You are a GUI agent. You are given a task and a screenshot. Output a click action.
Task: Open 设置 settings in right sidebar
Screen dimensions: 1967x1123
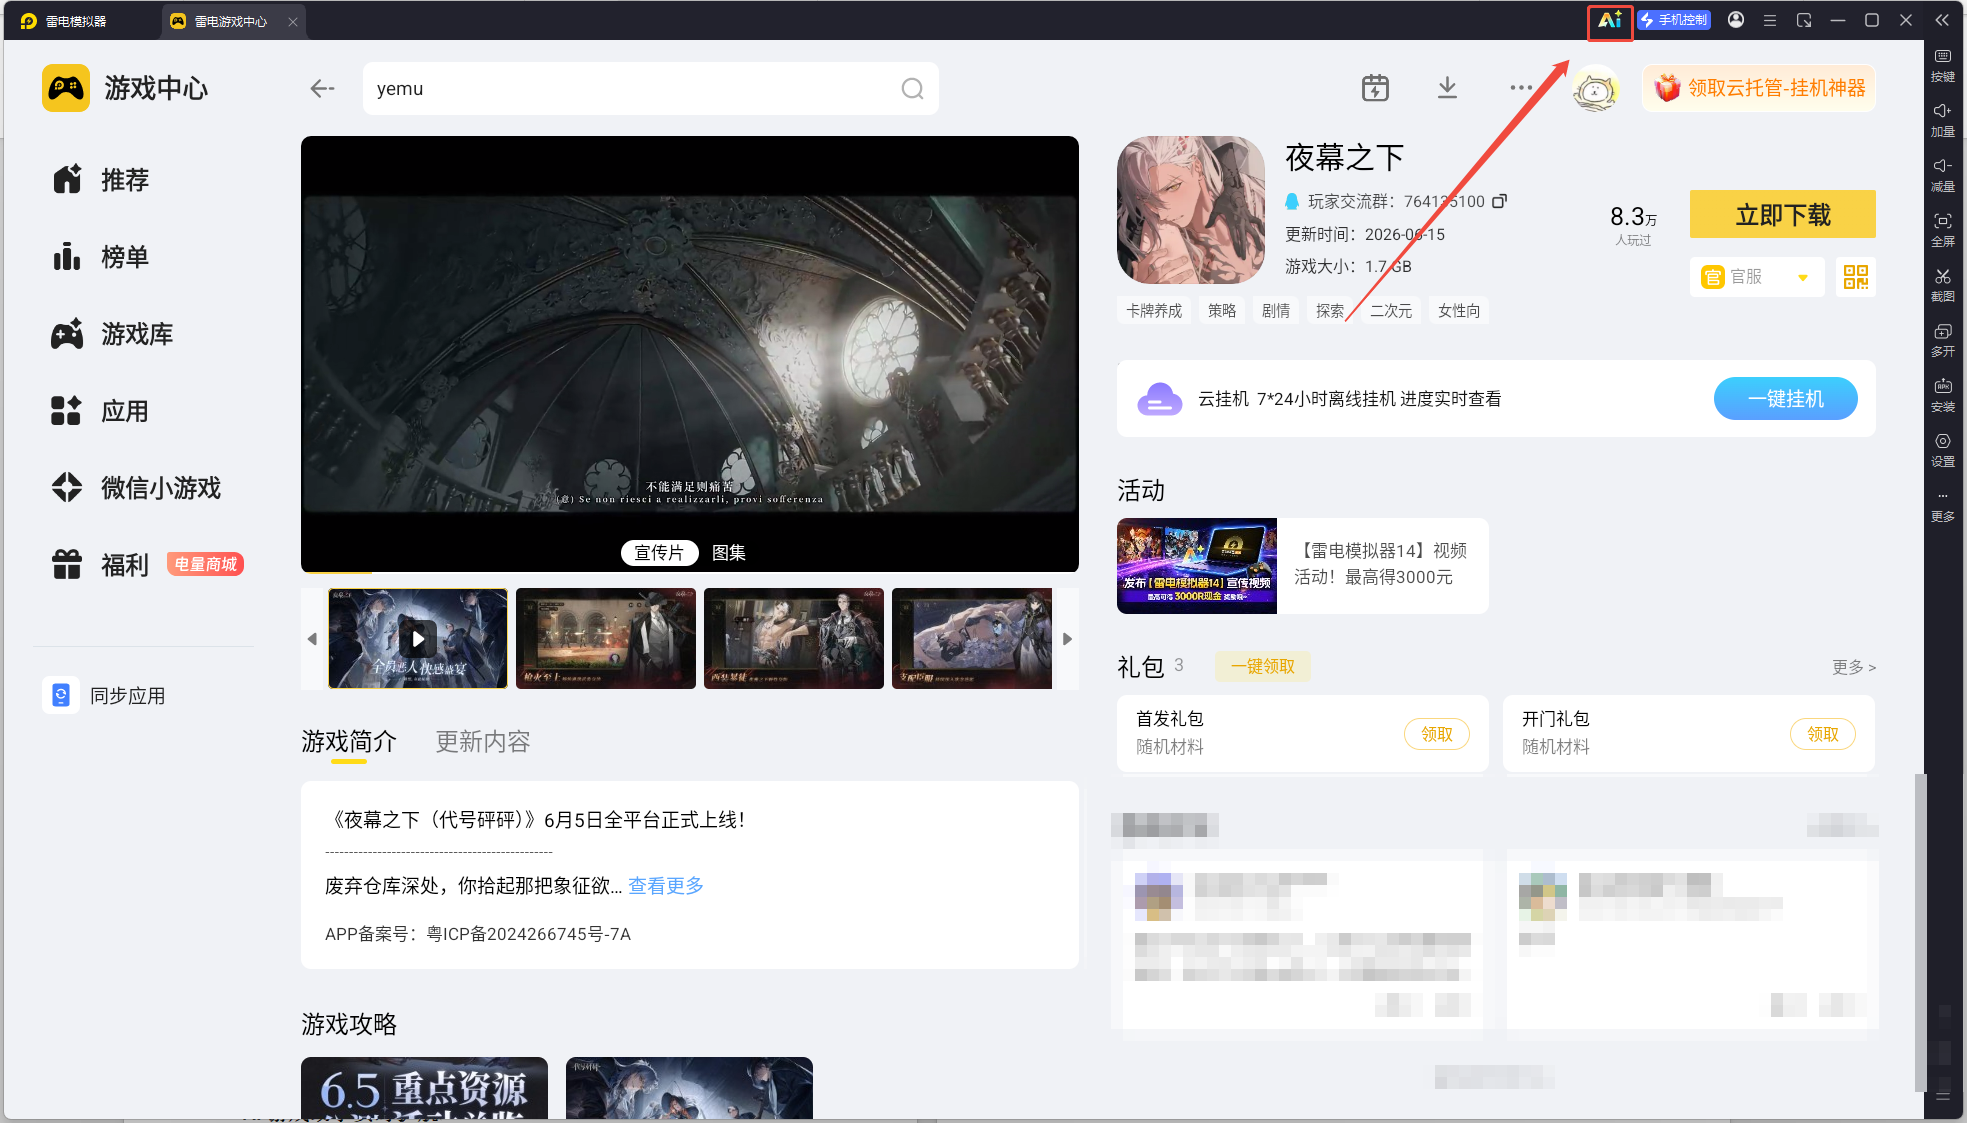point(1943,451)
